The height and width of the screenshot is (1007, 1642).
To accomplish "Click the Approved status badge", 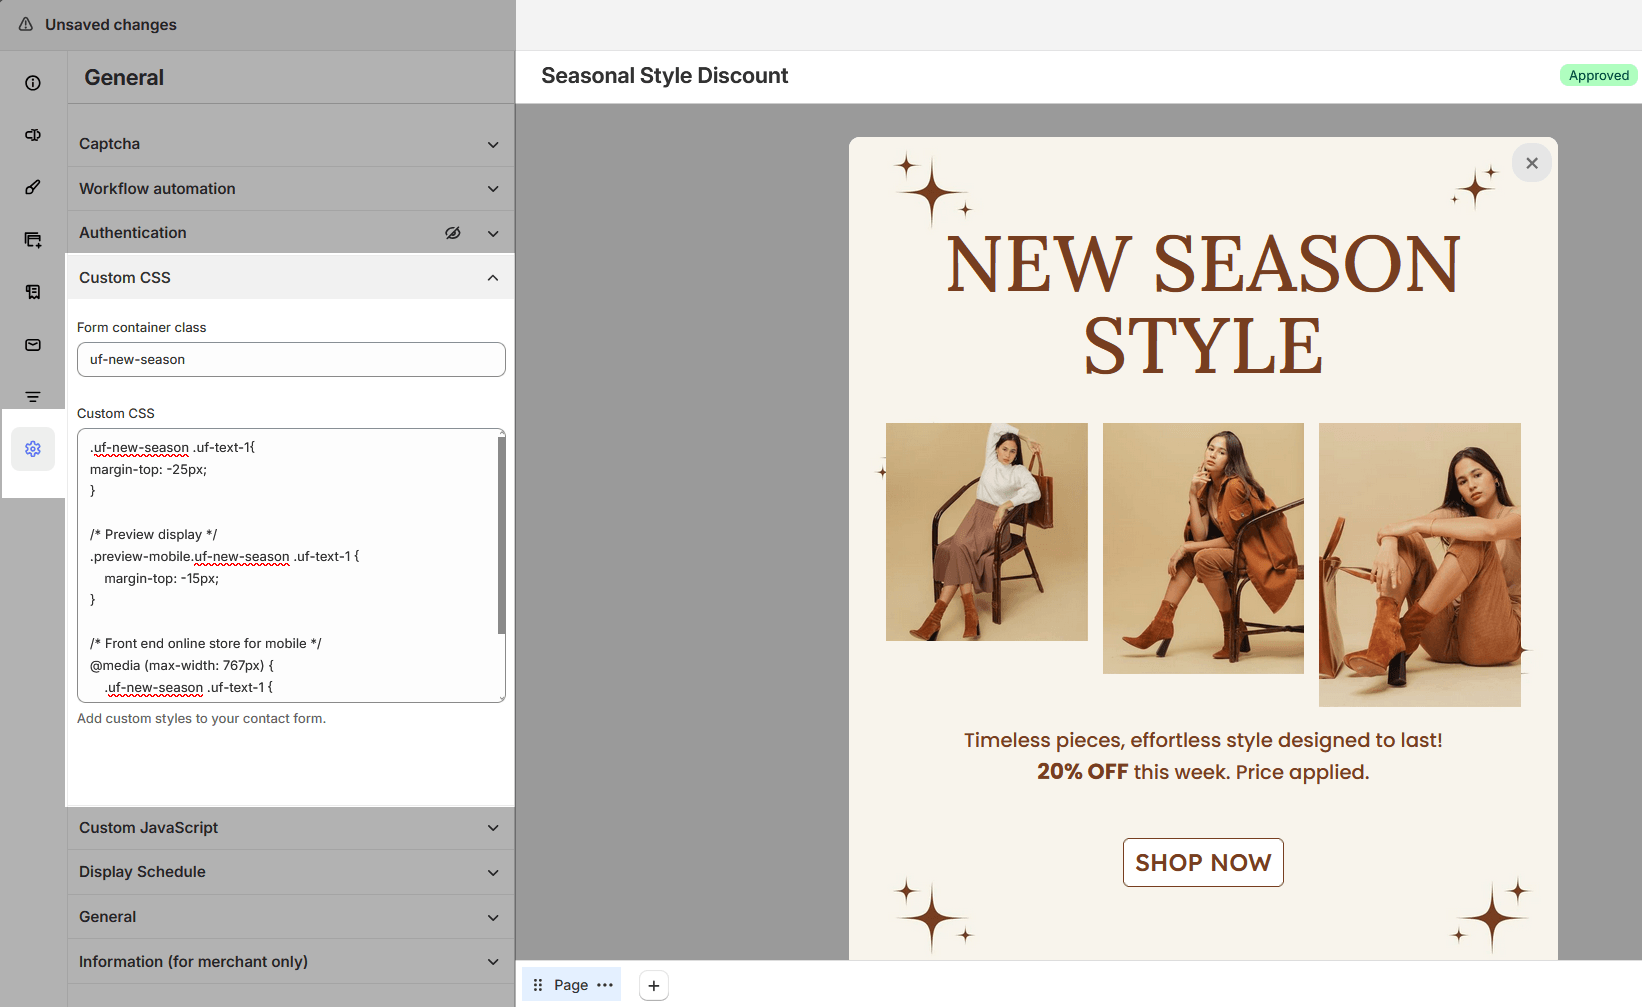I will coord(1598,76).
